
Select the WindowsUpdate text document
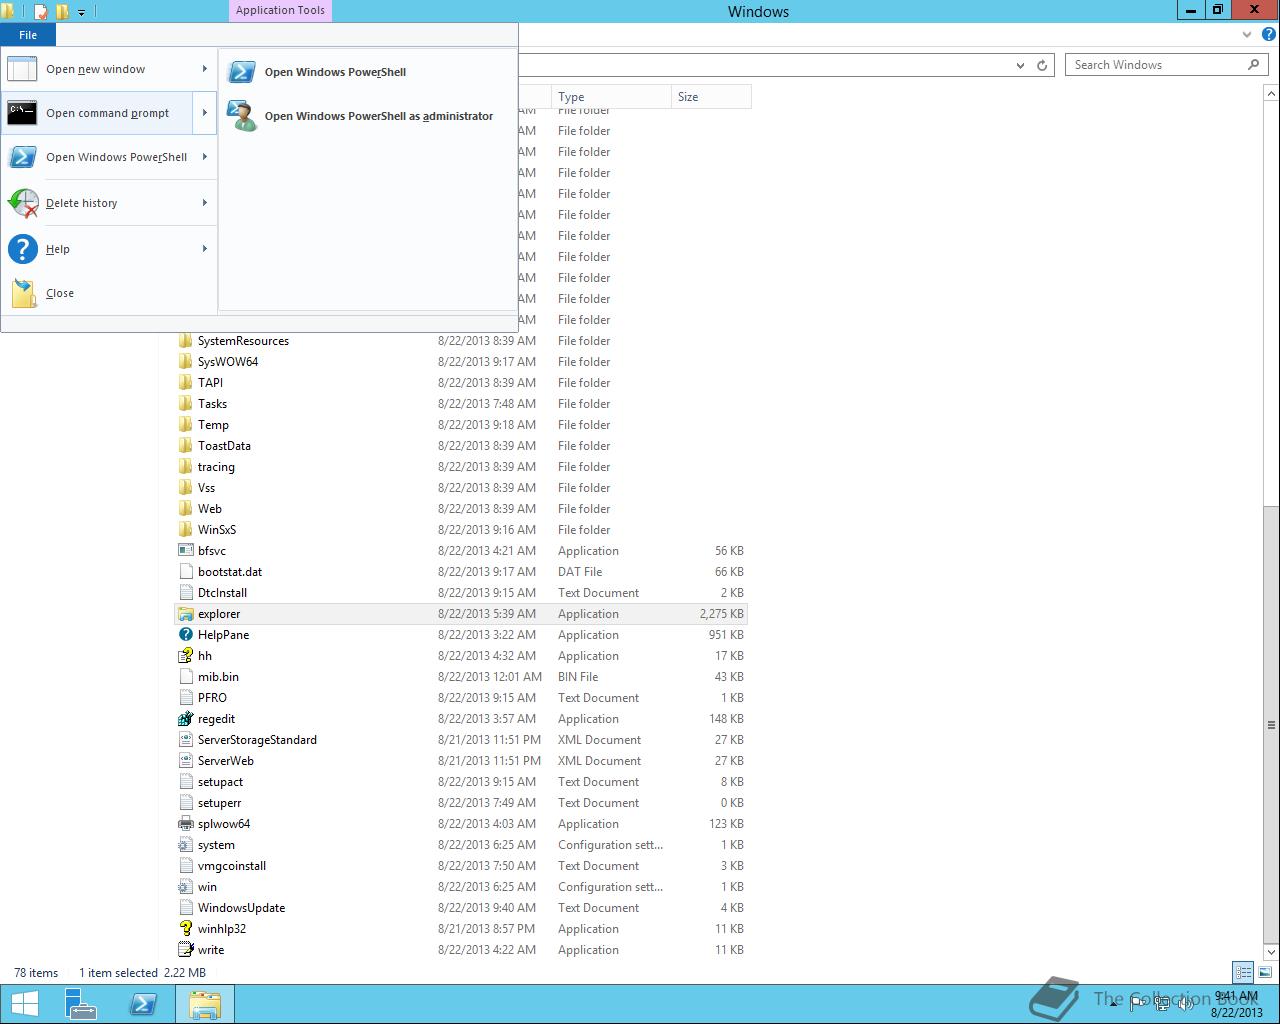(x=241, y=908)
